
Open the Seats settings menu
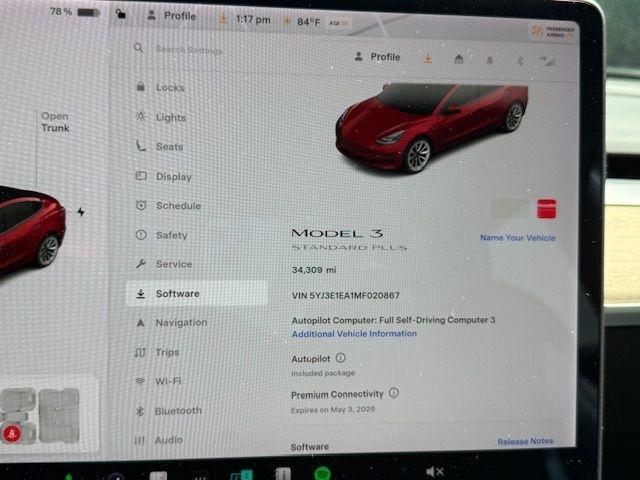click(169, 147)
